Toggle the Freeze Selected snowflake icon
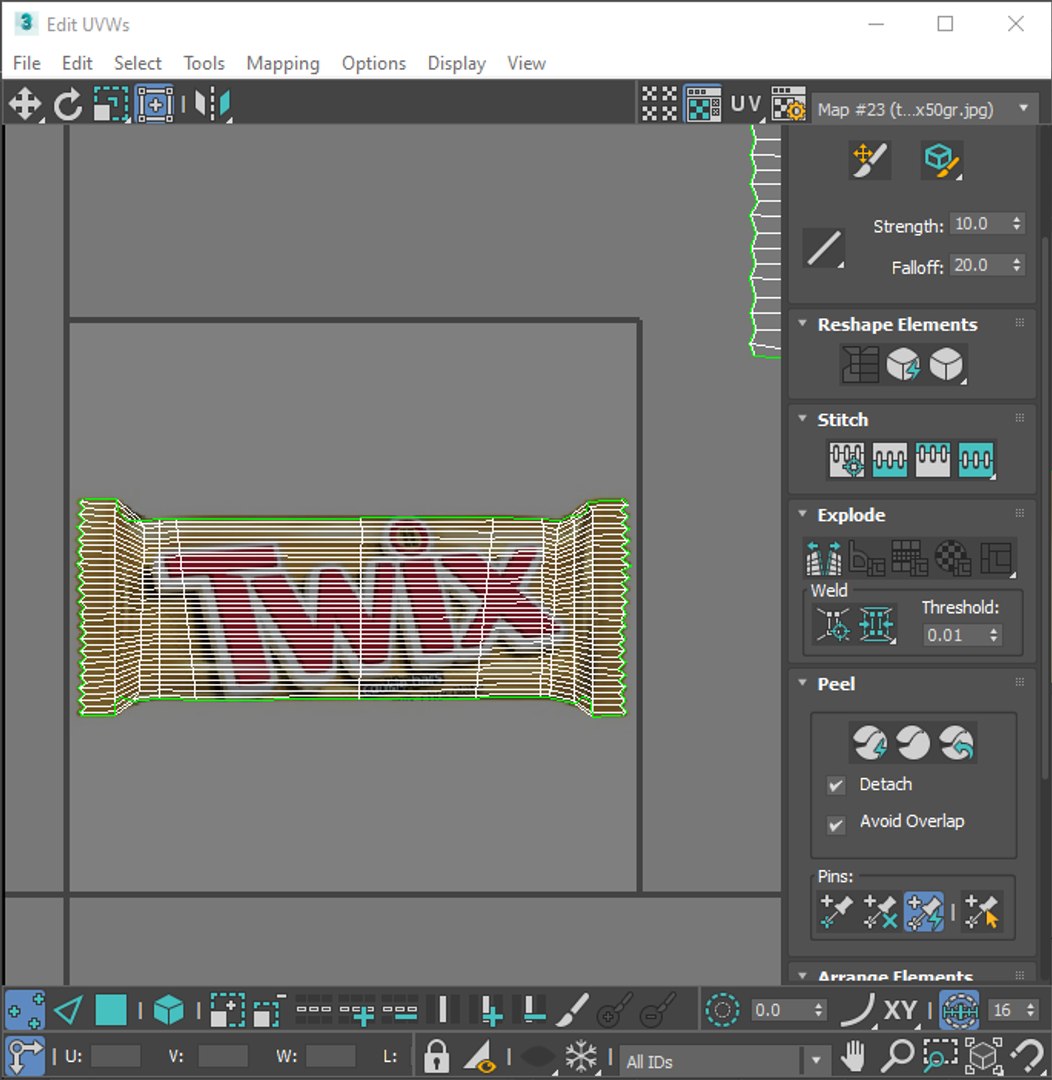The width and height of the screenshot is (1052, 1080). (581, 1055)
